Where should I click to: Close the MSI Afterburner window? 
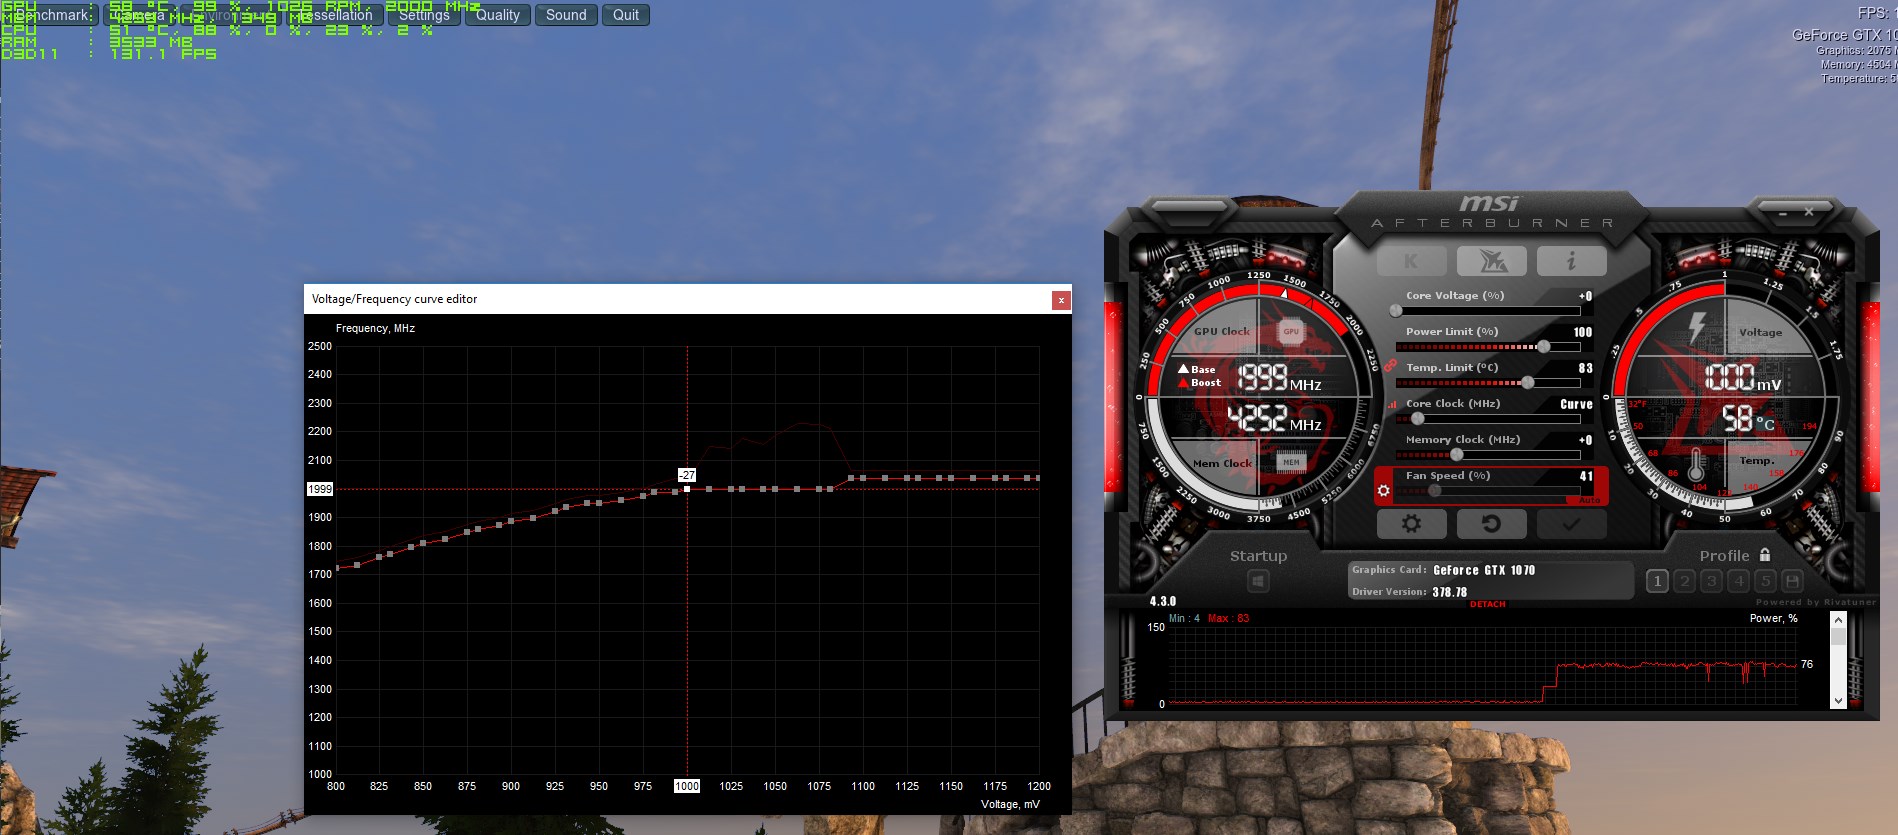coord(1808,212)
